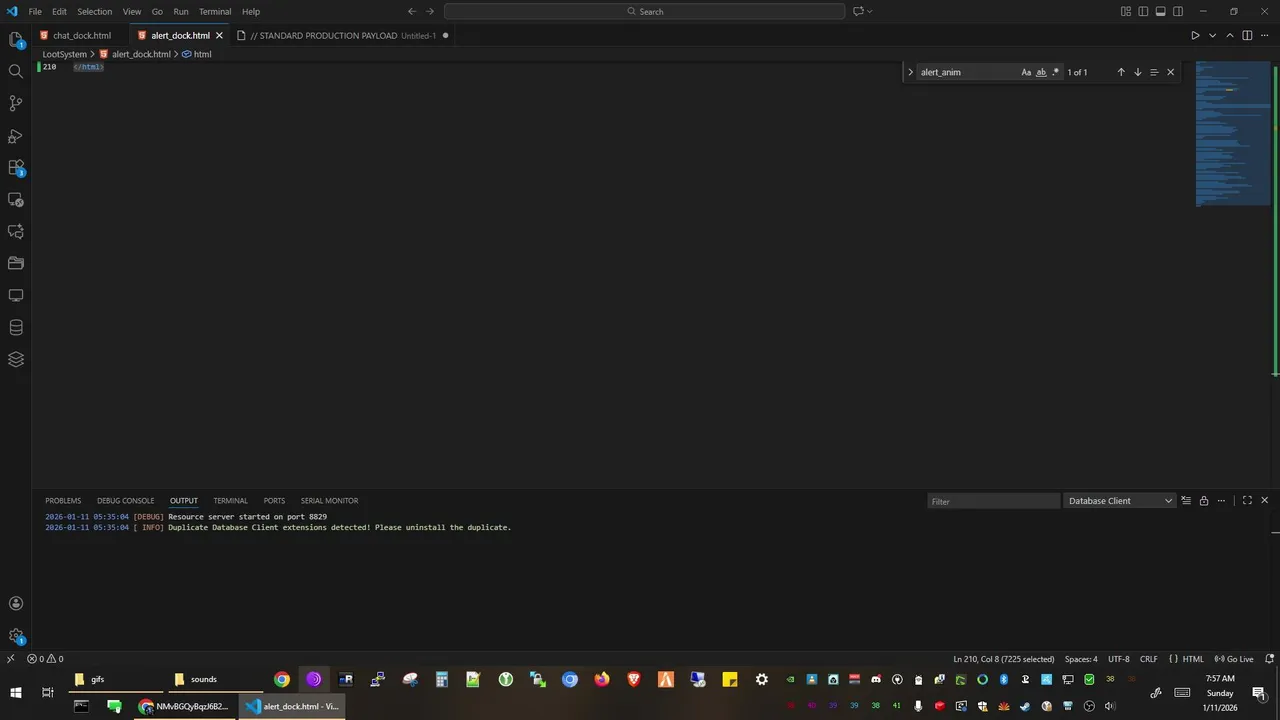Toggle bottom Panel visibility
1280x720 pixels.
click(x=1161, y=12)
